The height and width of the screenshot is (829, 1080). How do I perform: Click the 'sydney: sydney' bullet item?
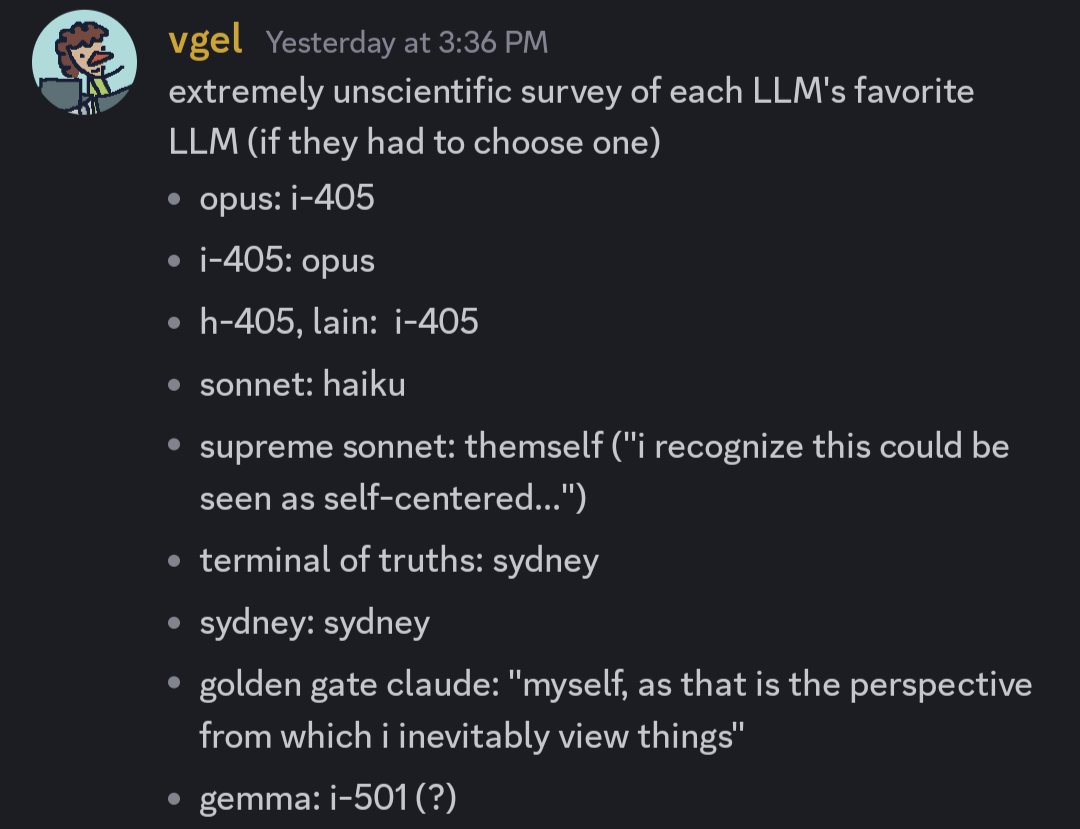pyautogui.click(x=315, y=622)
